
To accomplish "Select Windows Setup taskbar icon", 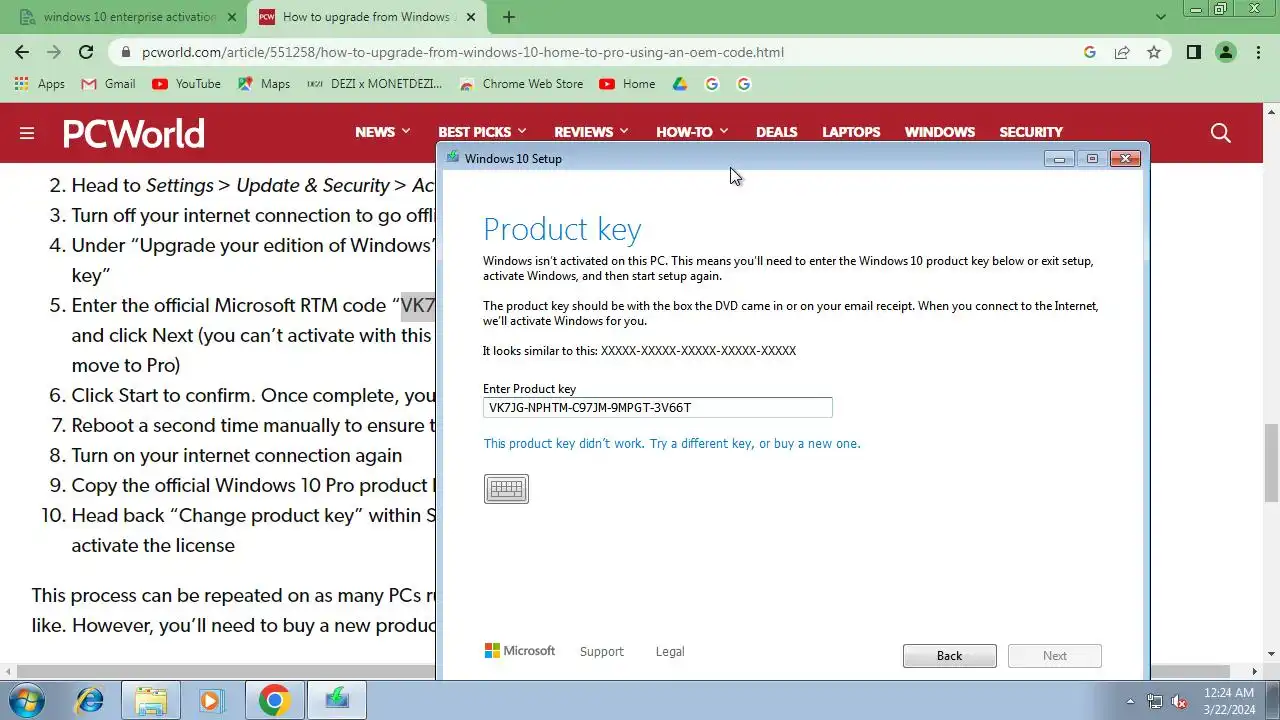I will coord(337,700).
